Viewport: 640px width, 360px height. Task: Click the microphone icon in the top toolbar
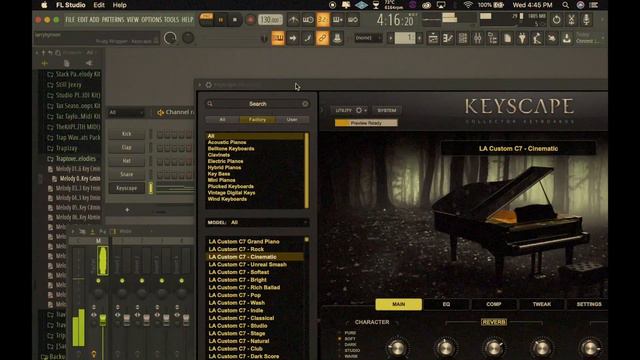pyautogui.click(x=586, y=20)
